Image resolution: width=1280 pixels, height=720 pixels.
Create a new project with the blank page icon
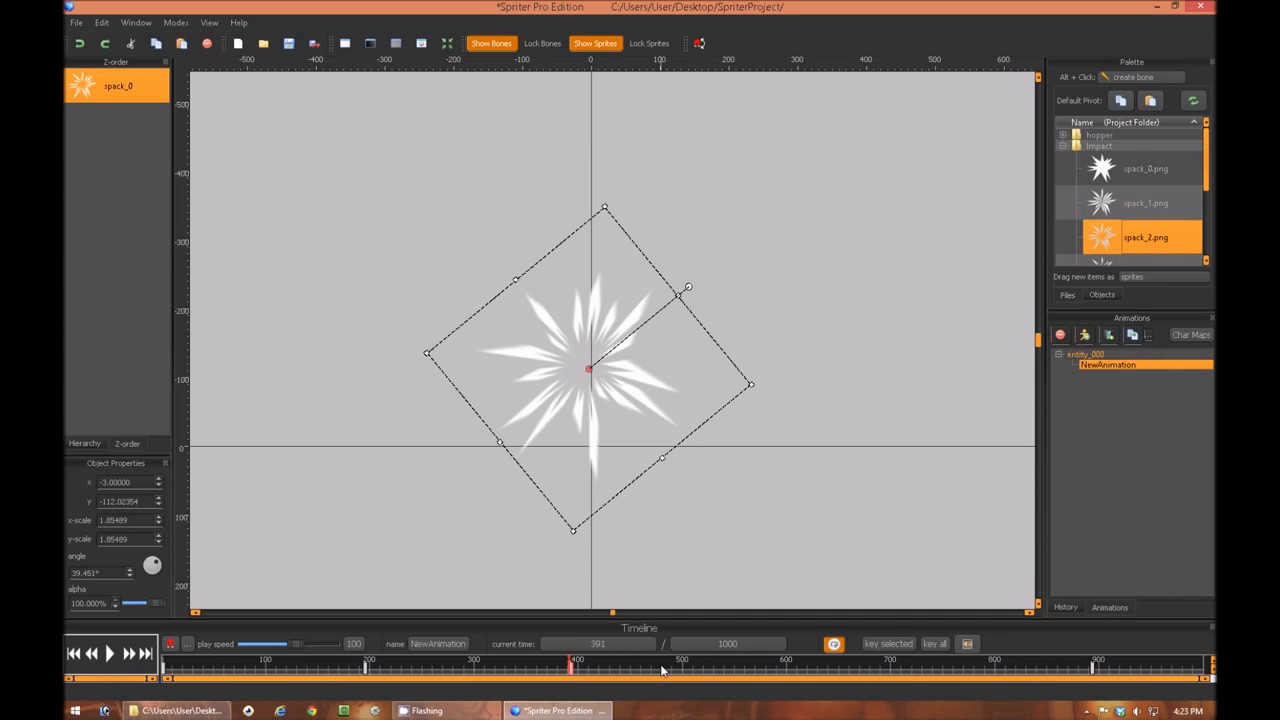point(238,43)
